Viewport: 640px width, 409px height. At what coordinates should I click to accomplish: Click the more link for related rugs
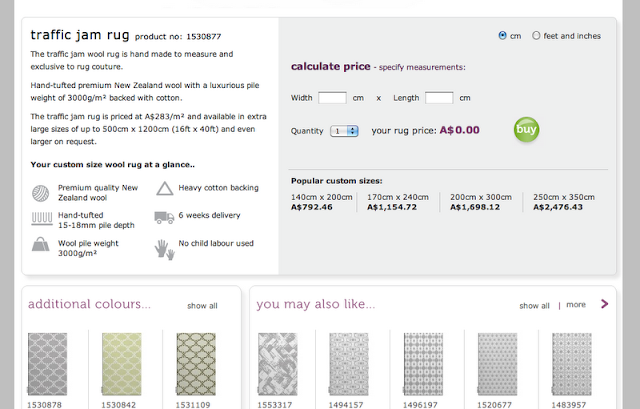click(x=576, y=305)
